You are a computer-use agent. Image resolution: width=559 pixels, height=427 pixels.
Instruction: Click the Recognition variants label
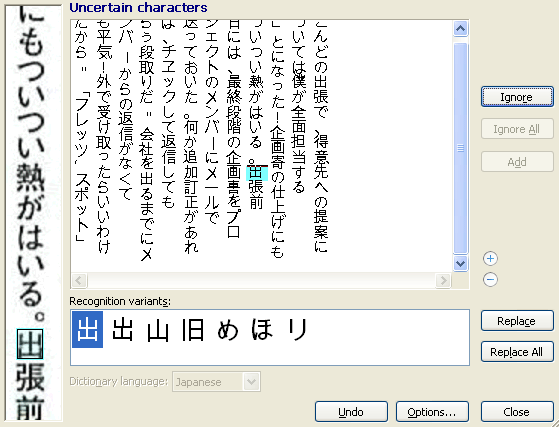120,301
